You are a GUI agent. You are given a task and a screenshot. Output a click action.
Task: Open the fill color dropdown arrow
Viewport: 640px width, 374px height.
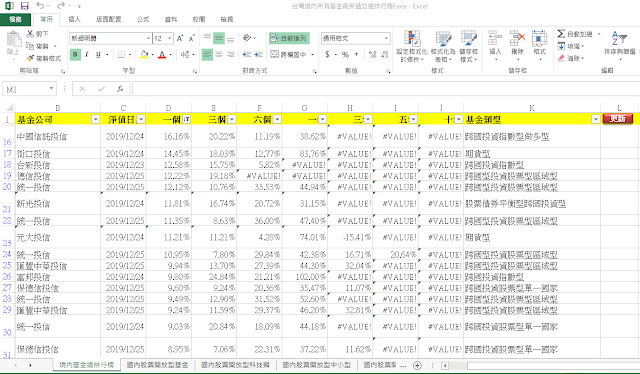tap(152, 55)
